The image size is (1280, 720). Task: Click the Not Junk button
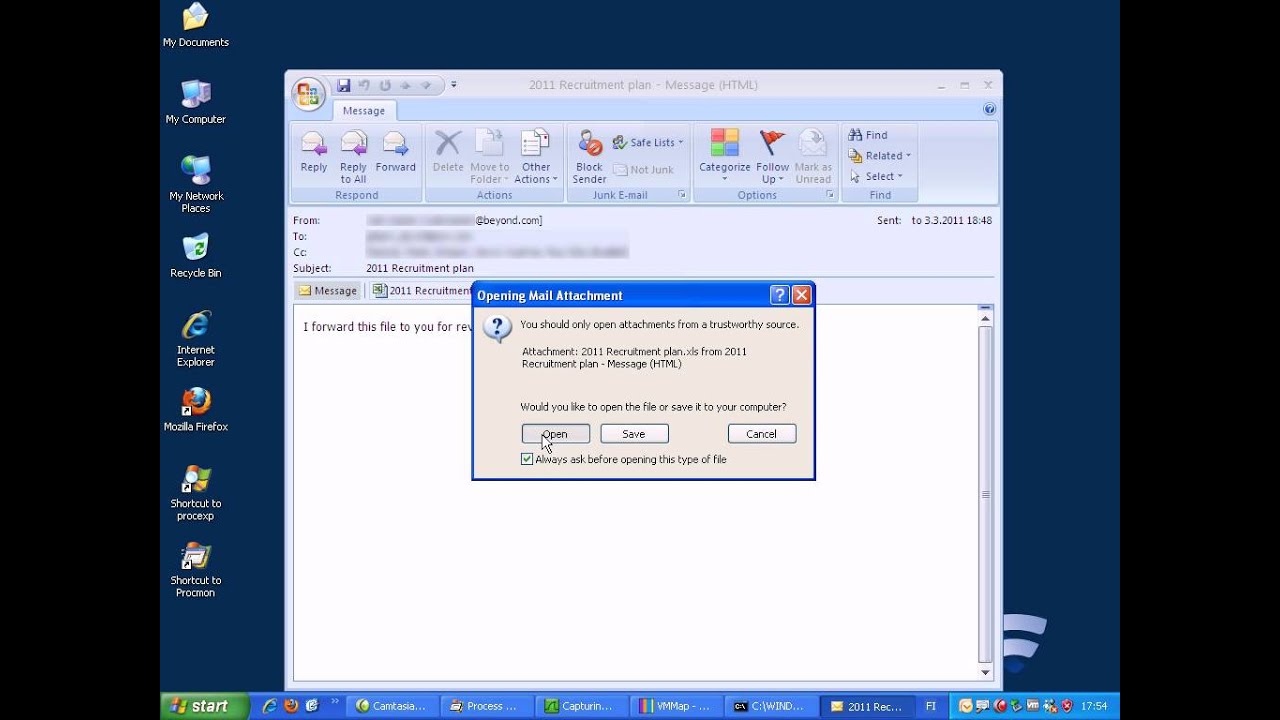pyautogui.click(x=644, y=170)
